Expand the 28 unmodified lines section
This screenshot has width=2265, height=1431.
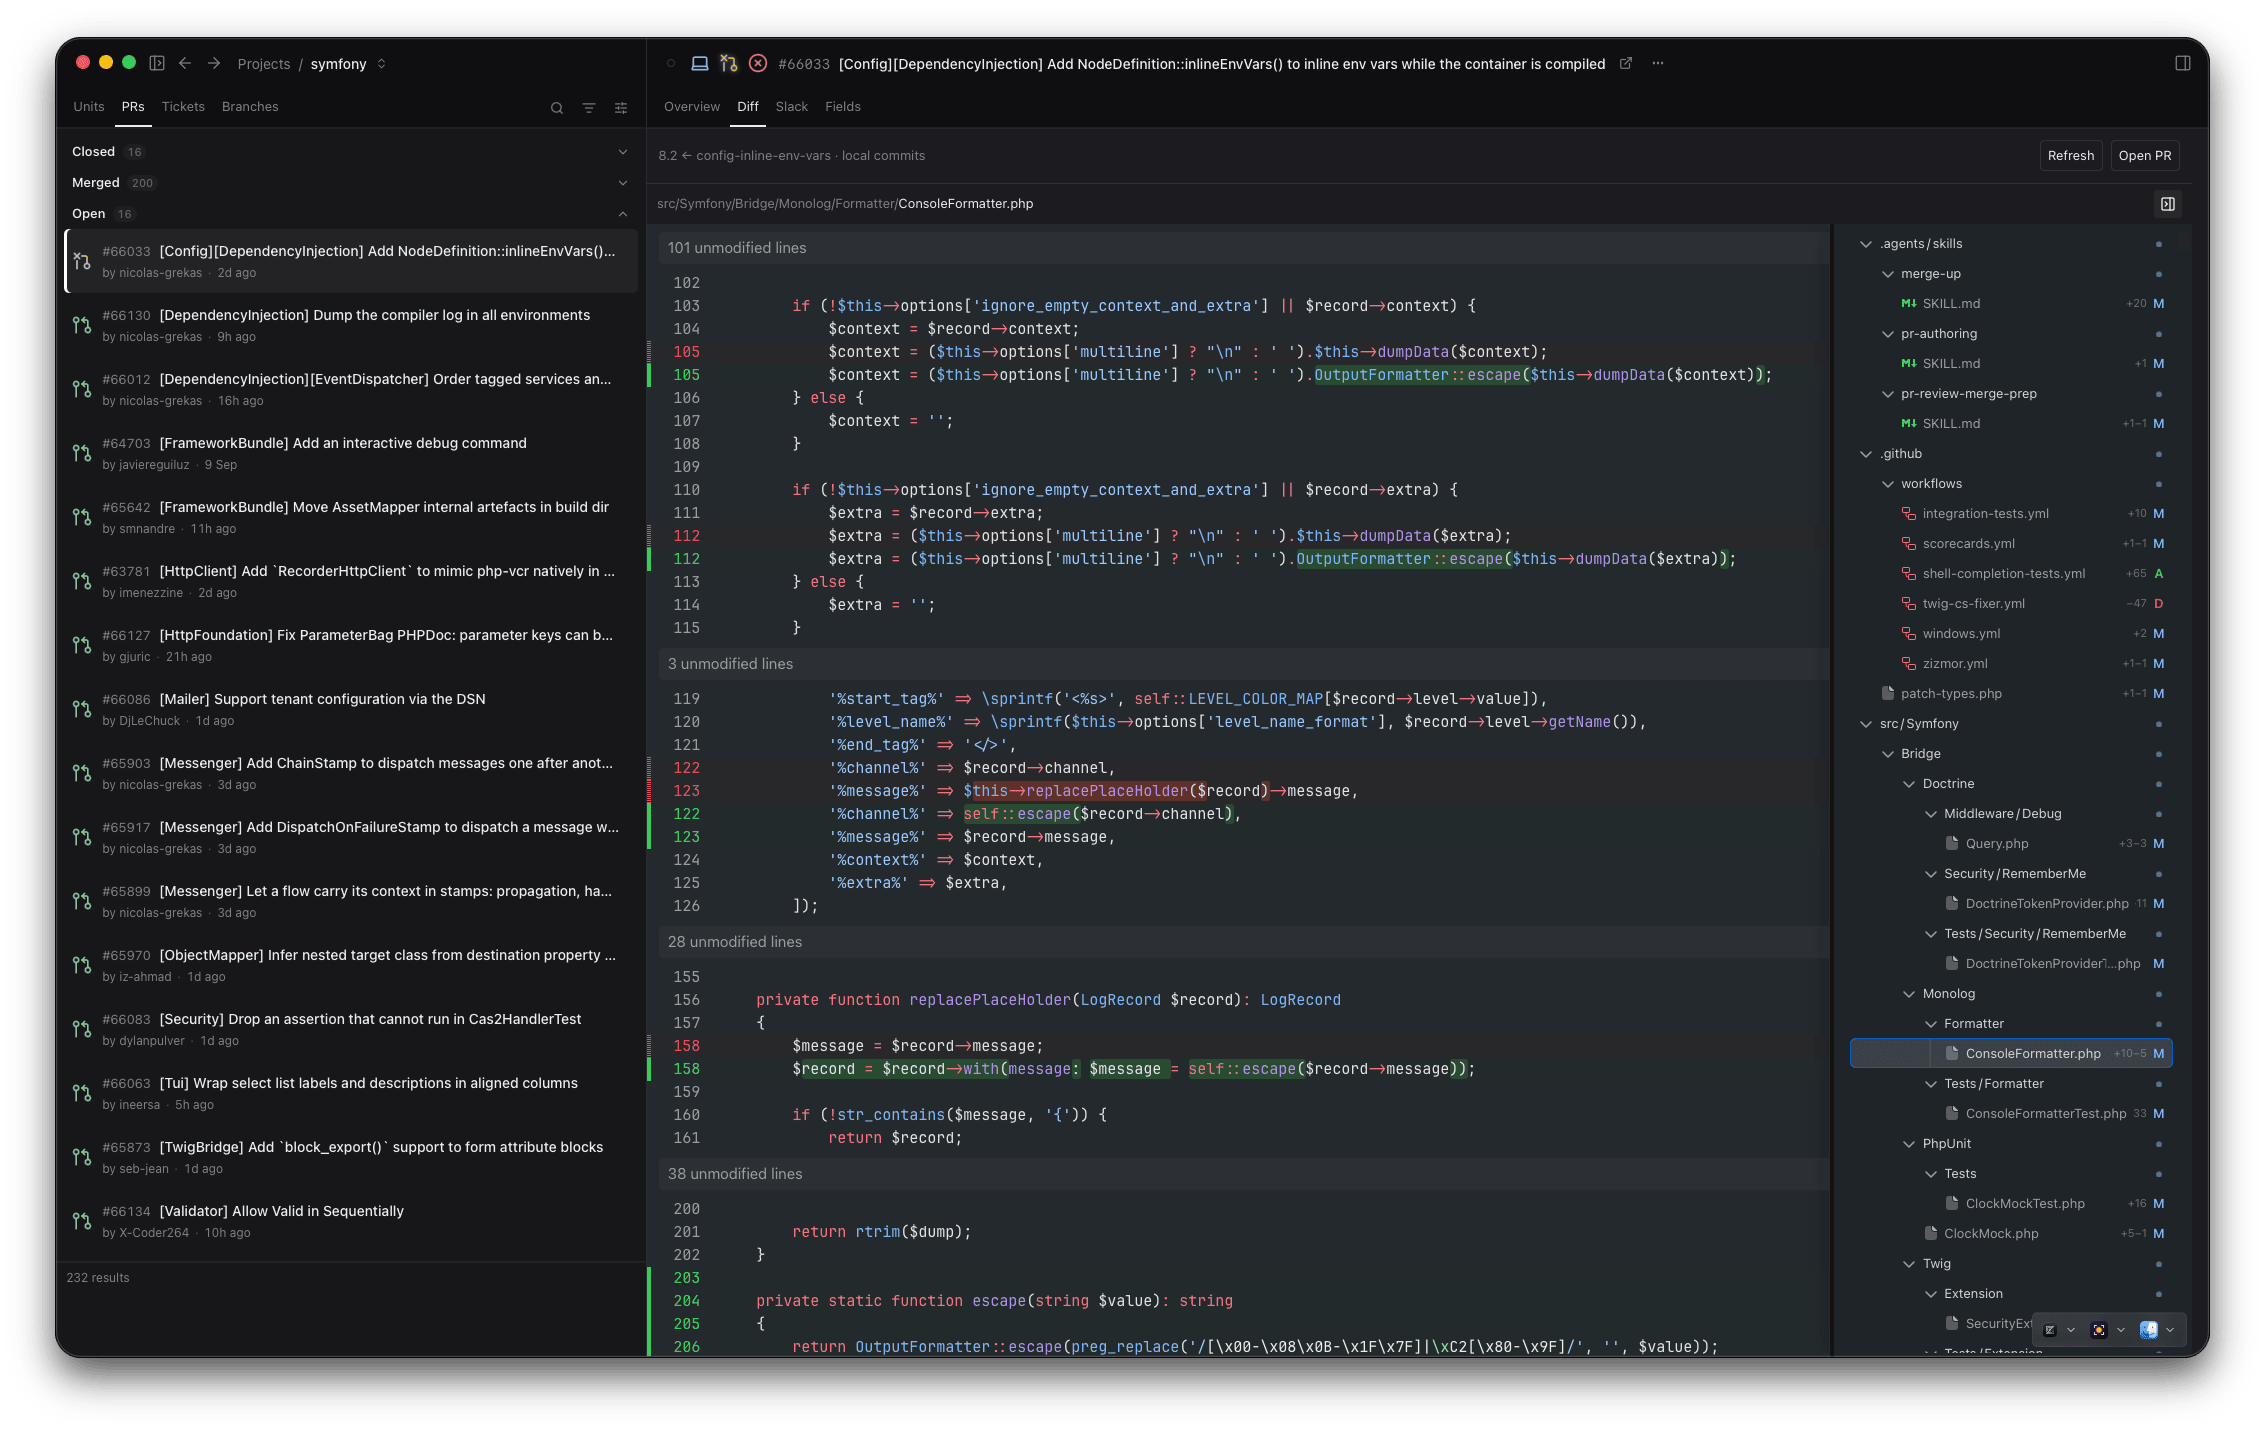point(1243,942)
